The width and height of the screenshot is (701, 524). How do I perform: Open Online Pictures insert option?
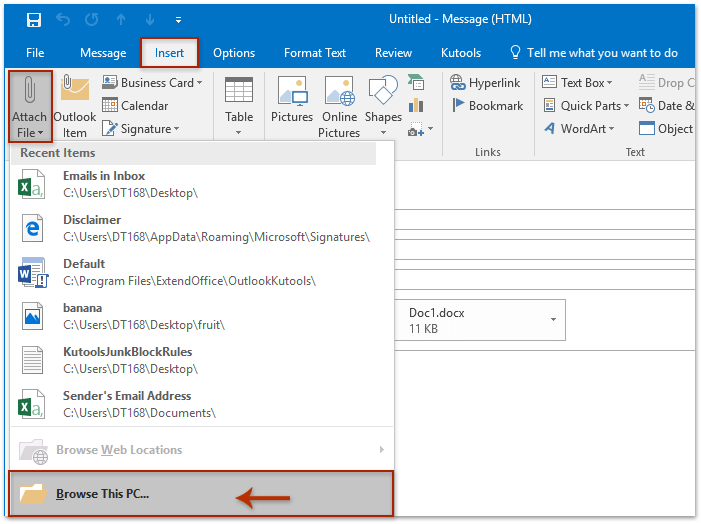(x=339, y=94)
